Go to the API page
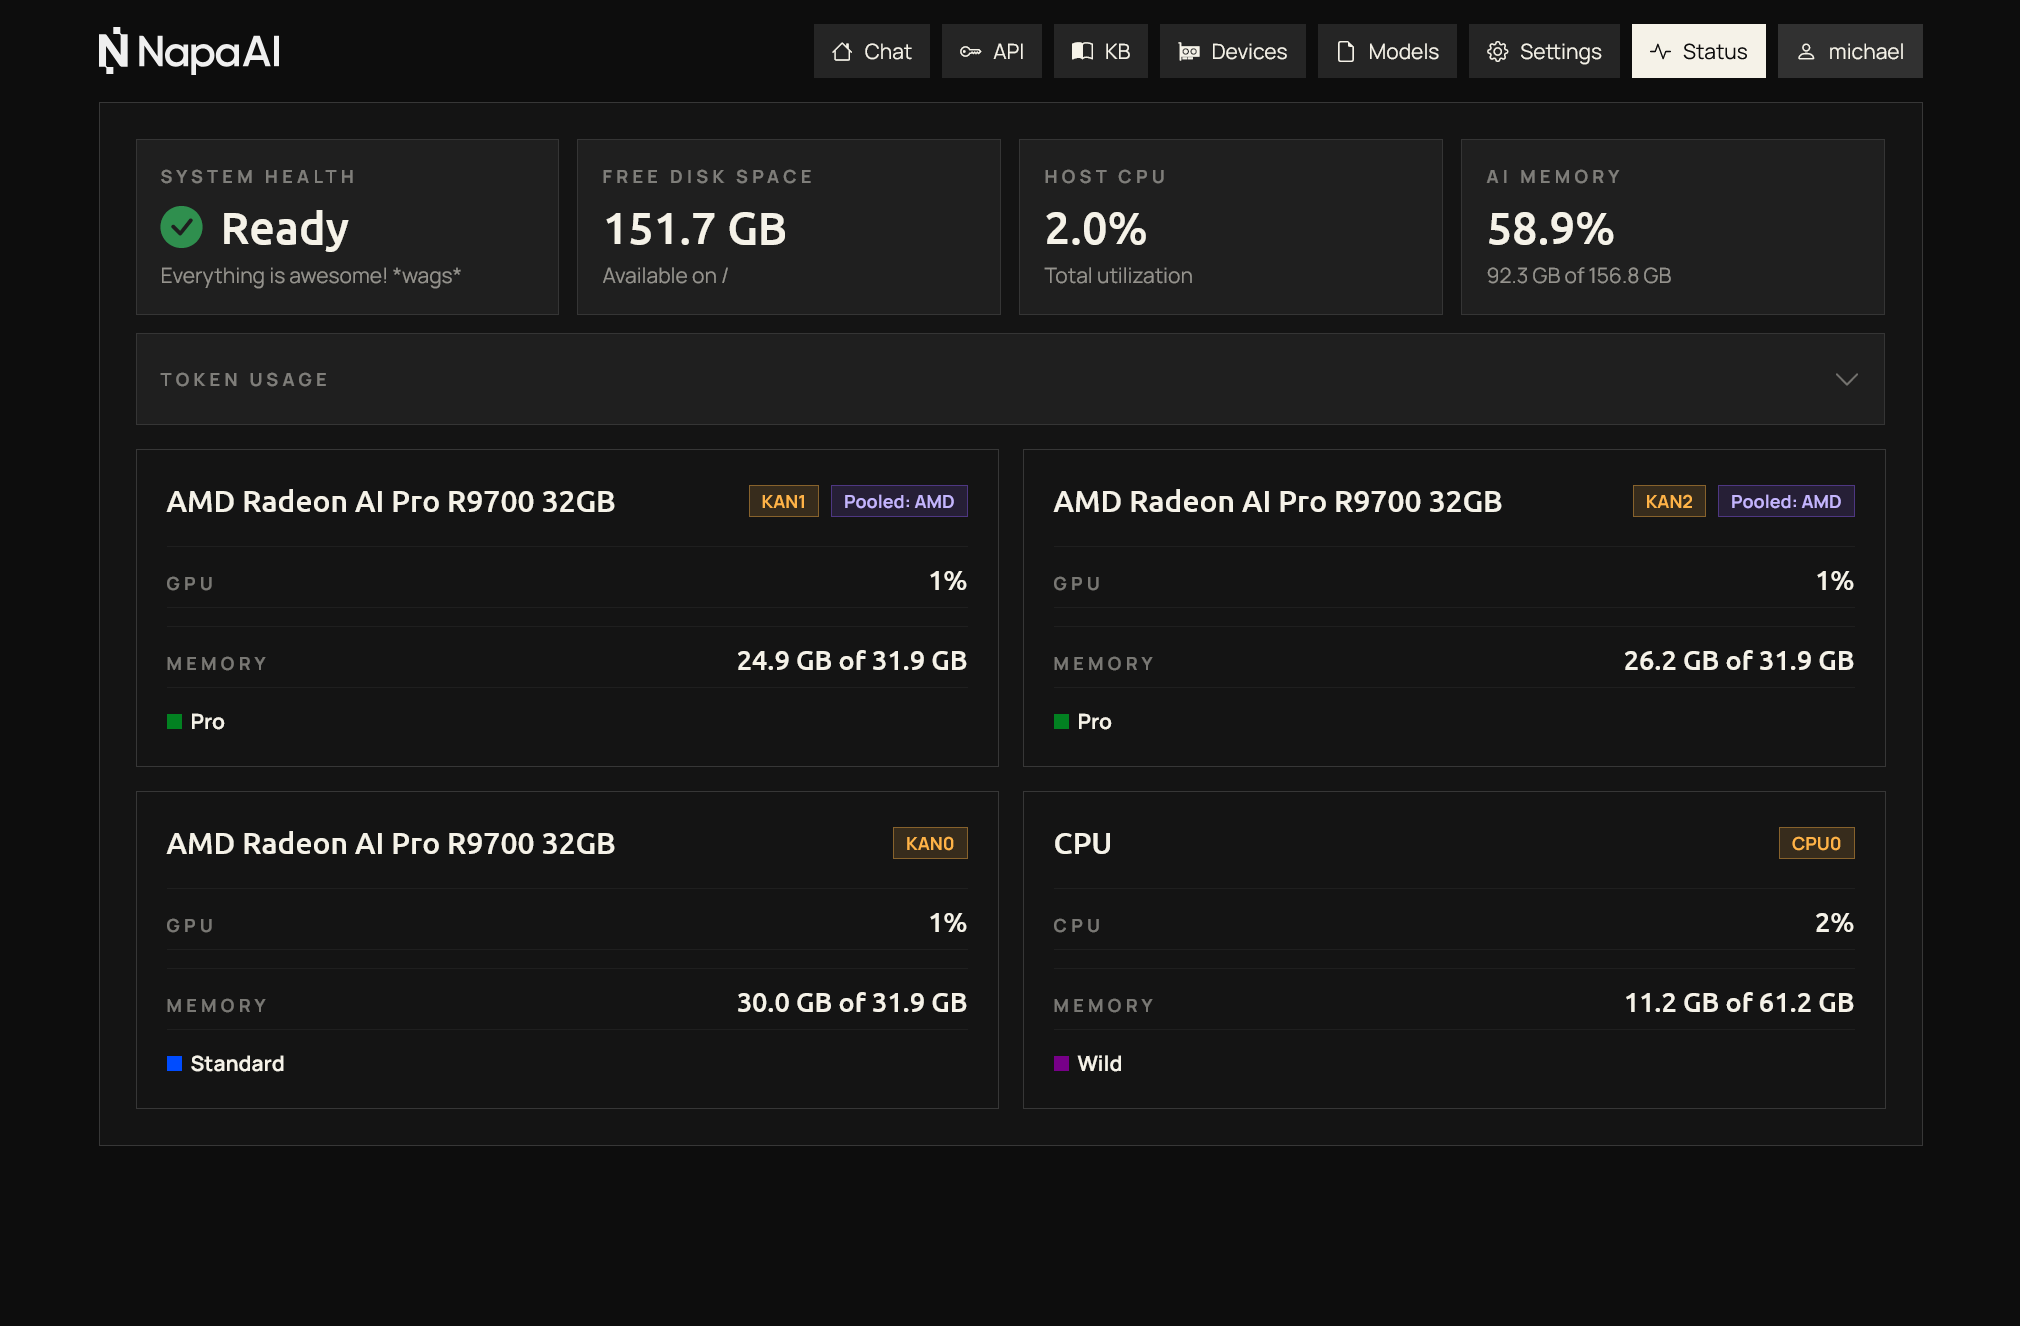 (992, 51)
